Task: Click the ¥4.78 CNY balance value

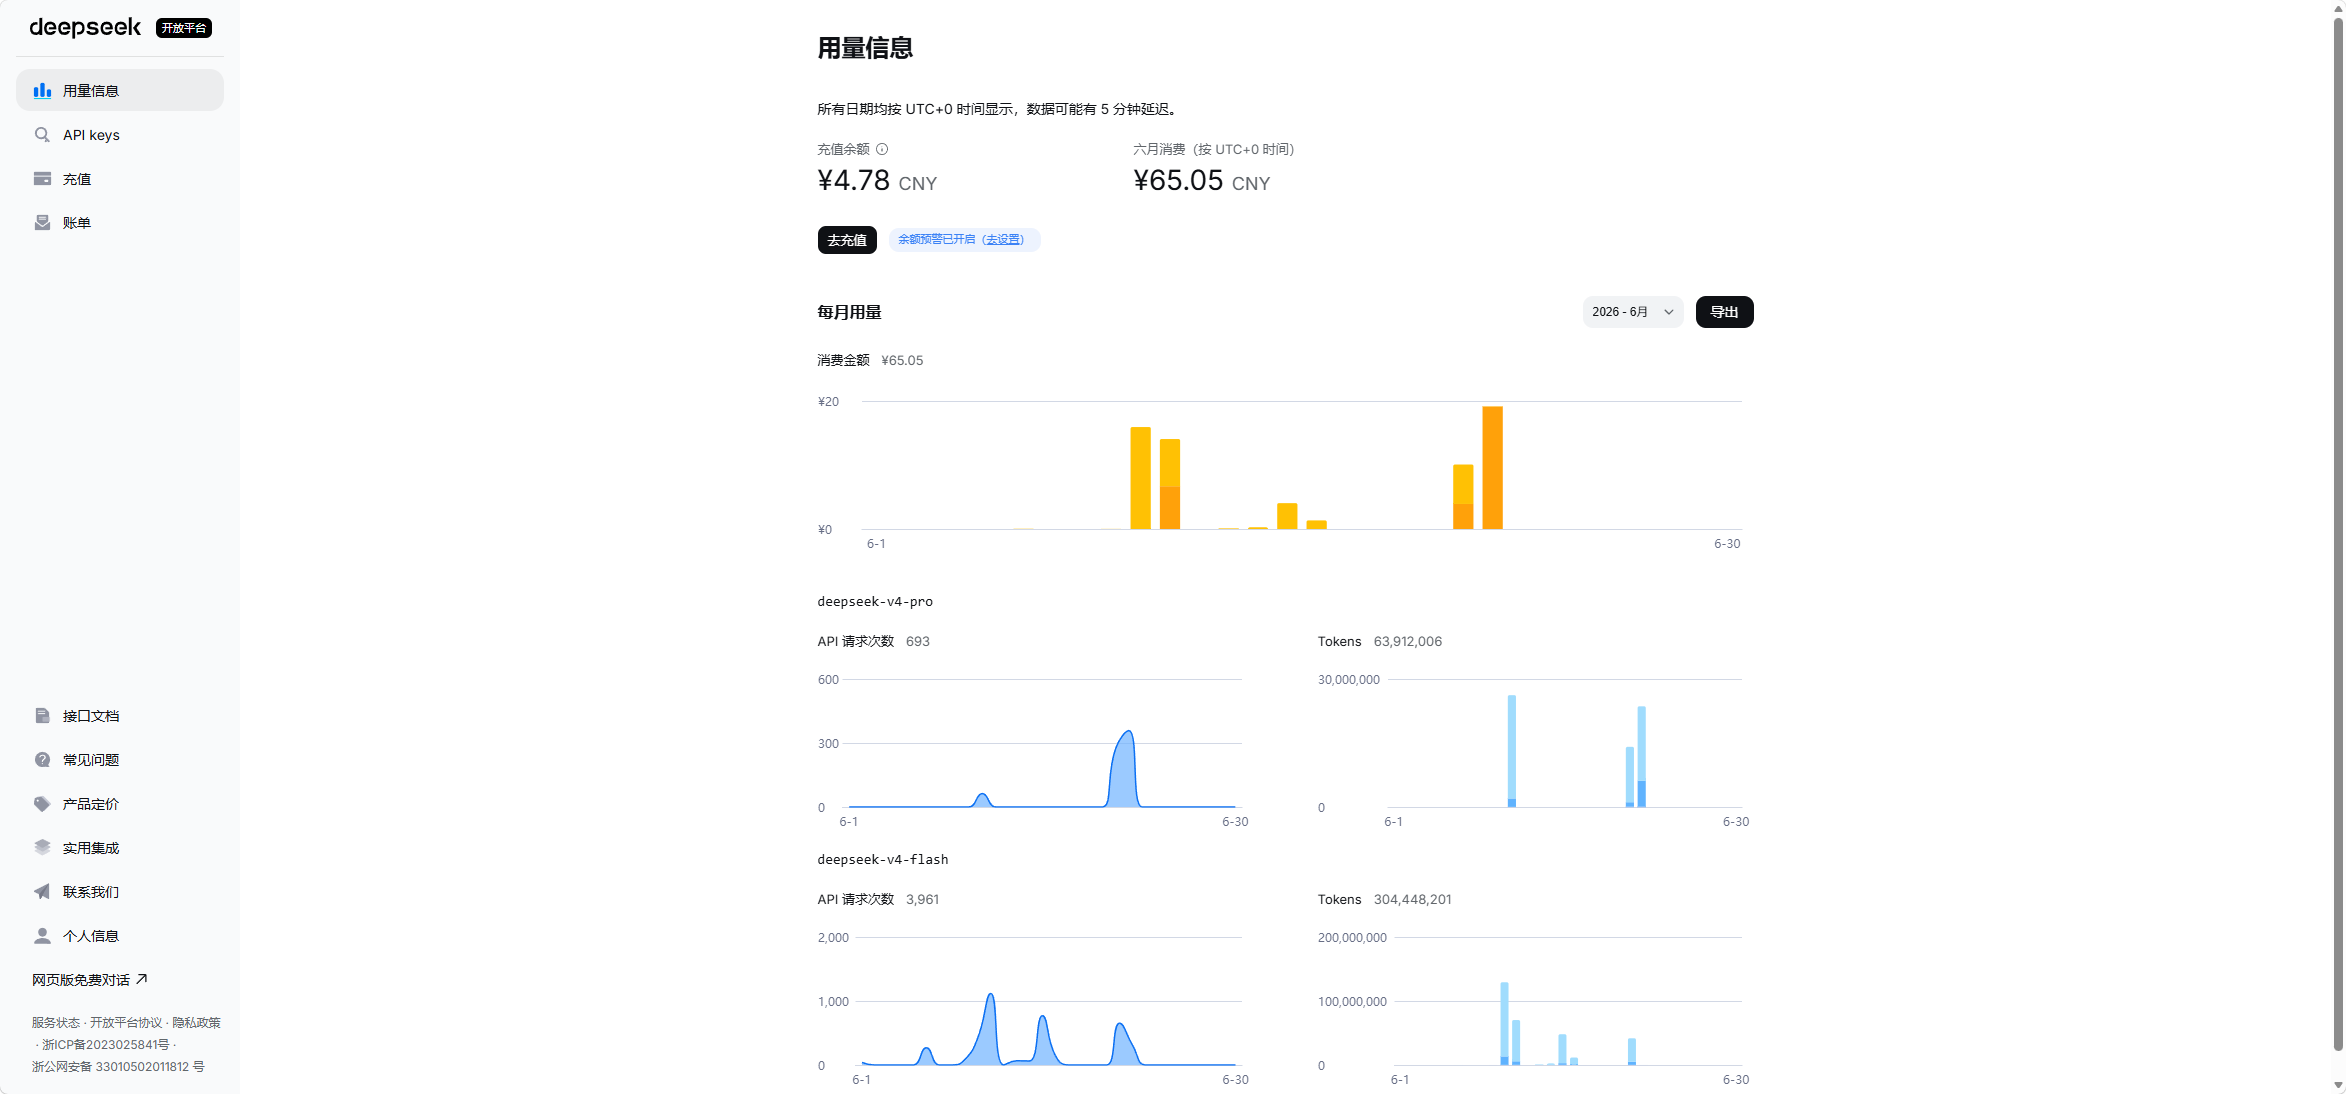Action: (877, 181)
